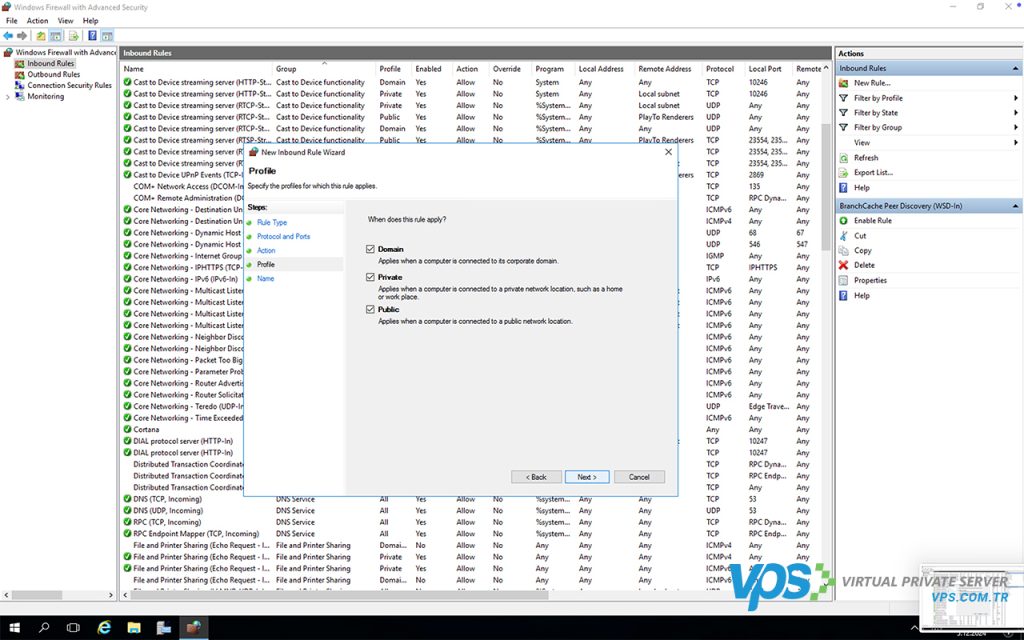Toggle the Show/Hide Action Pane toolbar icon
The image size is (1024, 640).
click(107, 36)
